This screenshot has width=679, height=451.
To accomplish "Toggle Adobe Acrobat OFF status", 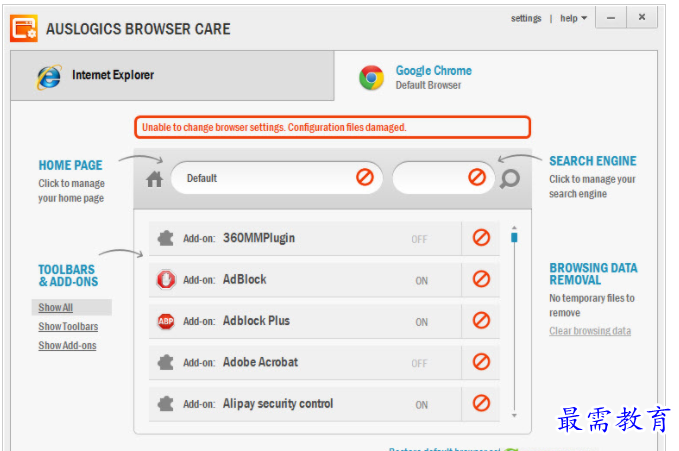I will [419, 363].
